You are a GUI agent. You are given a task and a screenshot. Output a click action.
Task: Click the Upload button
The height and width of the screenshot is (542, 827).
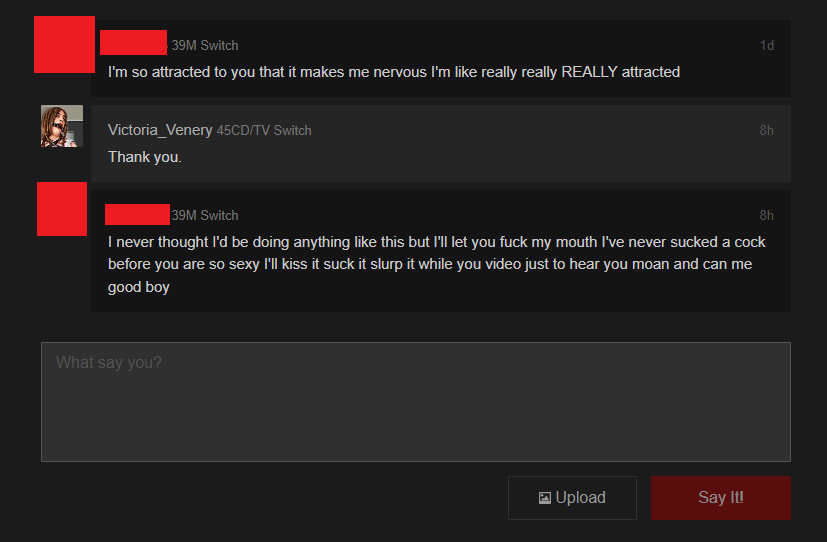(572, 498)
